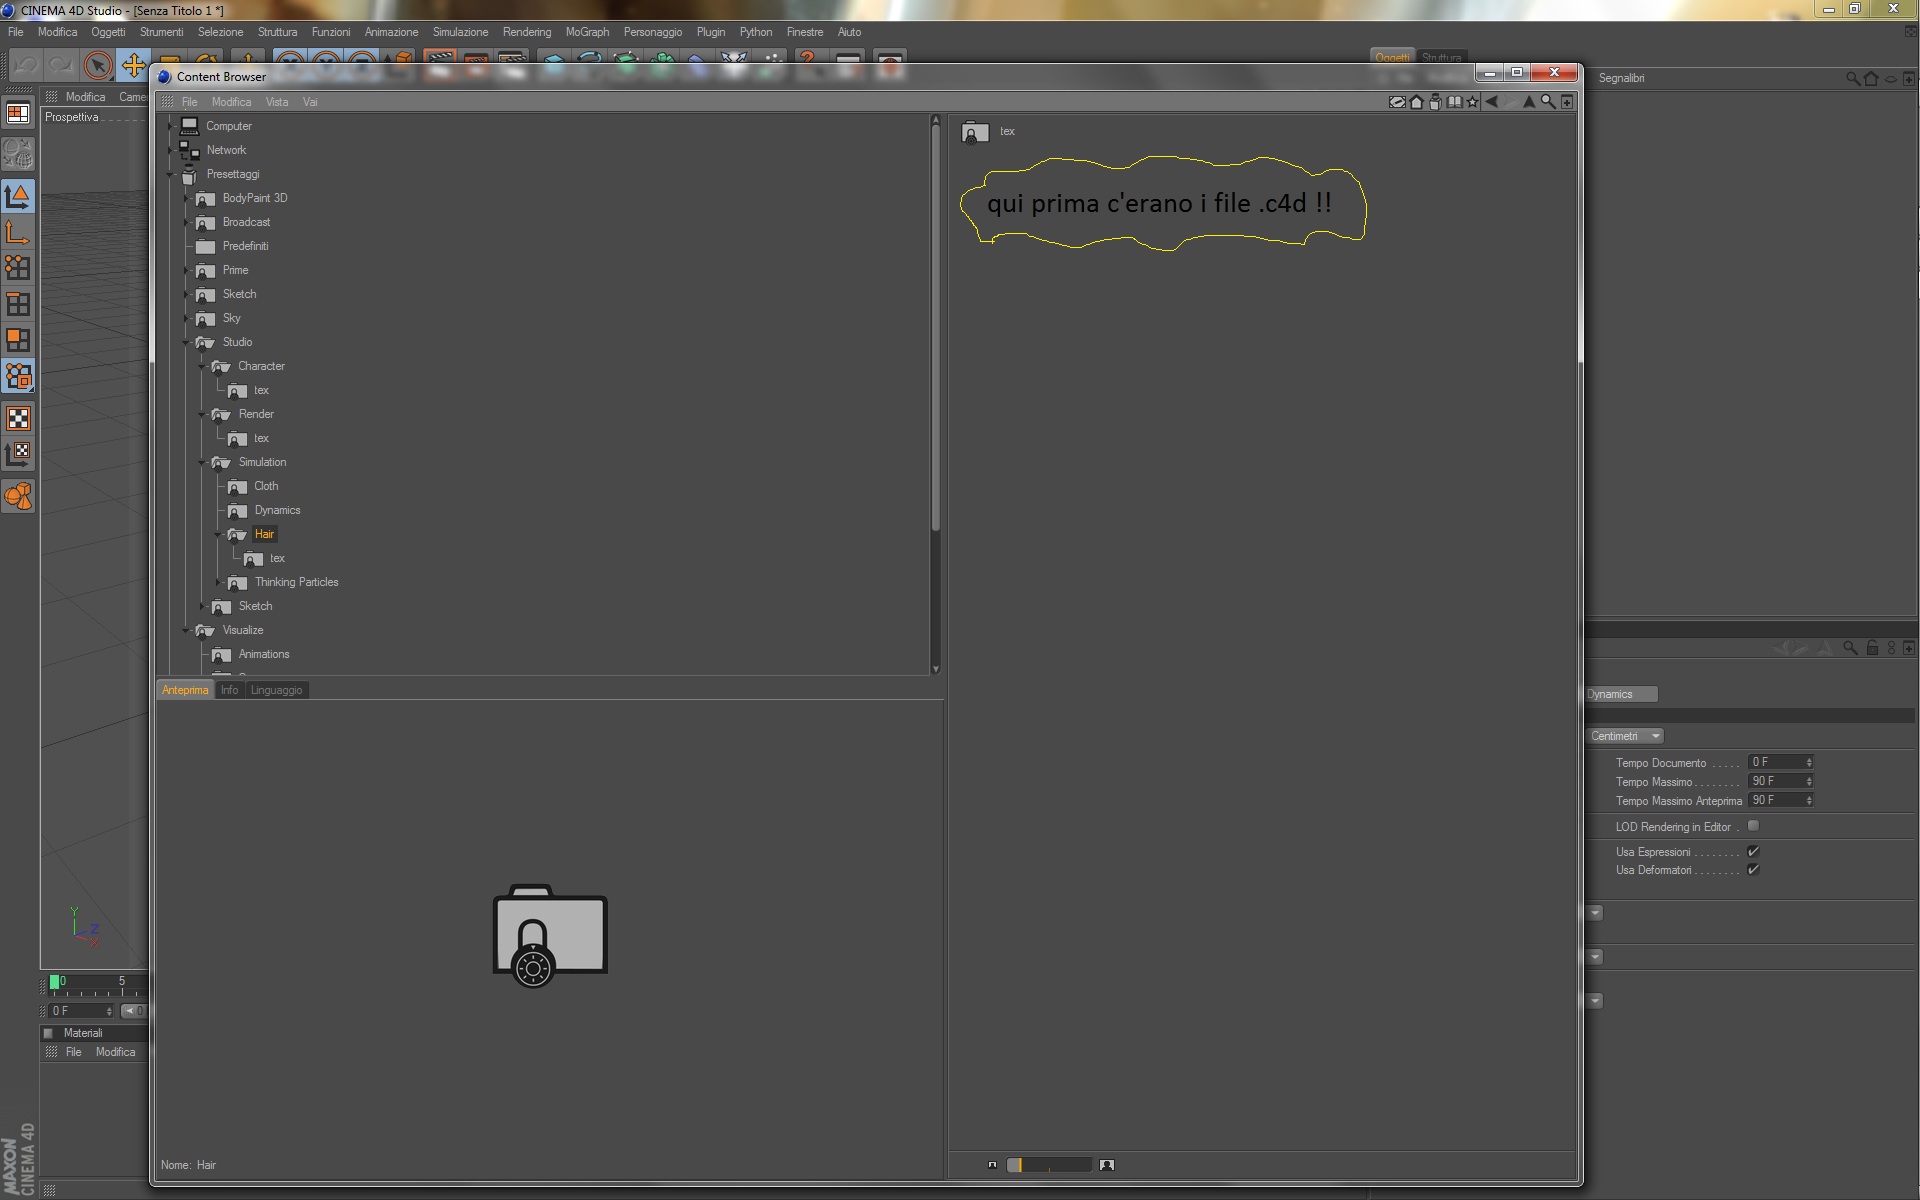Go back with the left arrow icon
The image size is (1920, 1200).
pos(1492,102)
